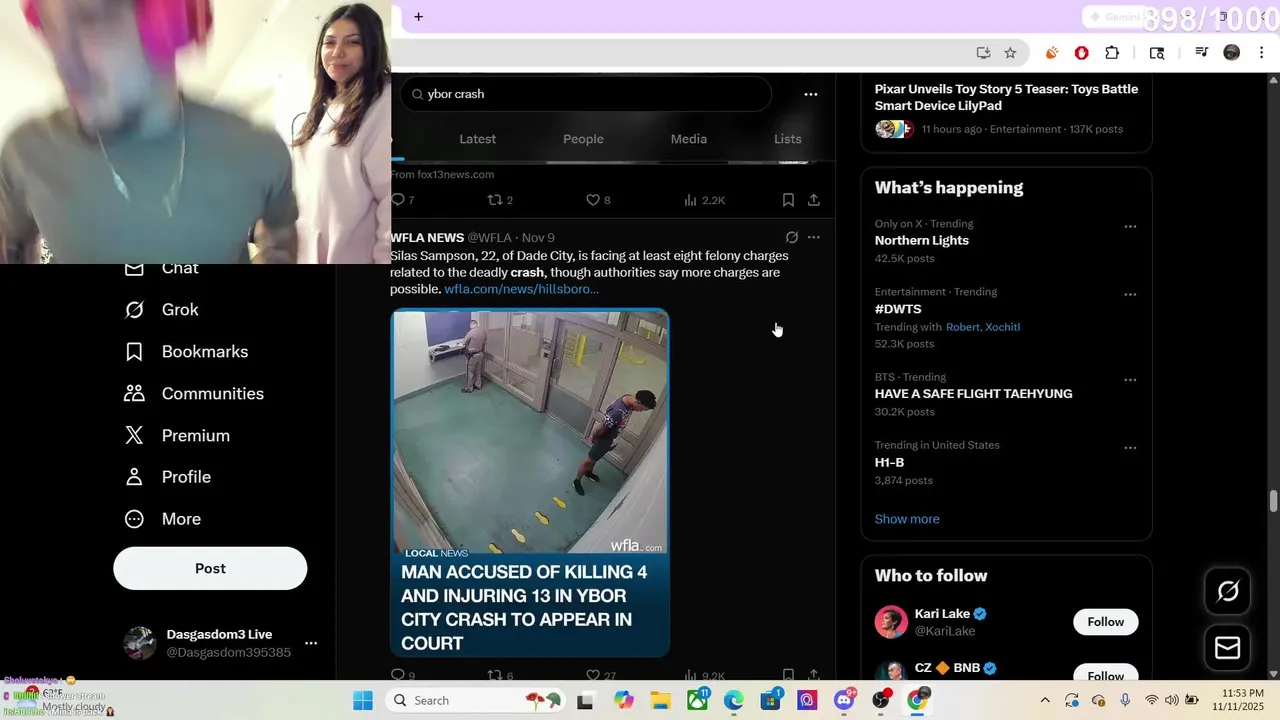Open Pixar Toy Story 5 Teaser story

click(x=1006, y=97)
